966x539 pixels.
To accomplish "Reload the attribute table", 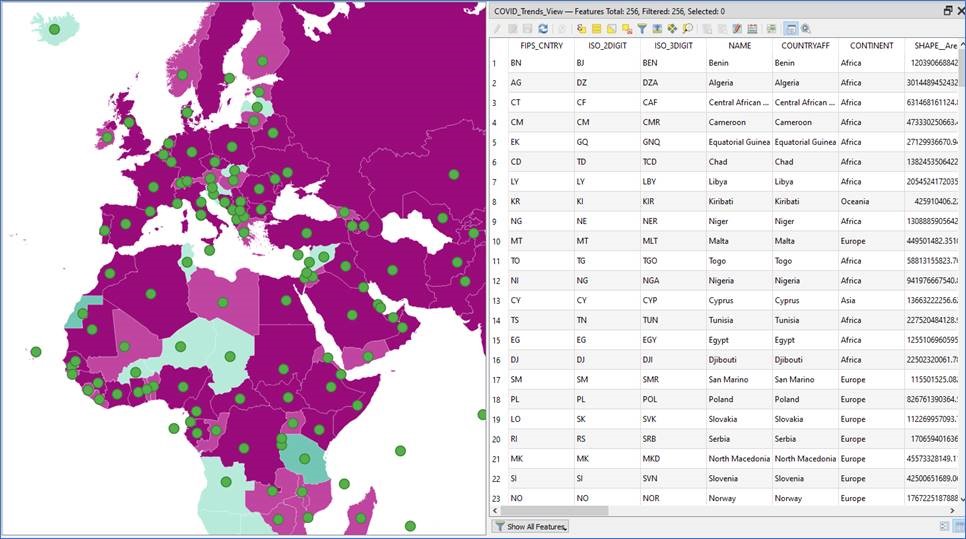I will (x=543, y=28).
